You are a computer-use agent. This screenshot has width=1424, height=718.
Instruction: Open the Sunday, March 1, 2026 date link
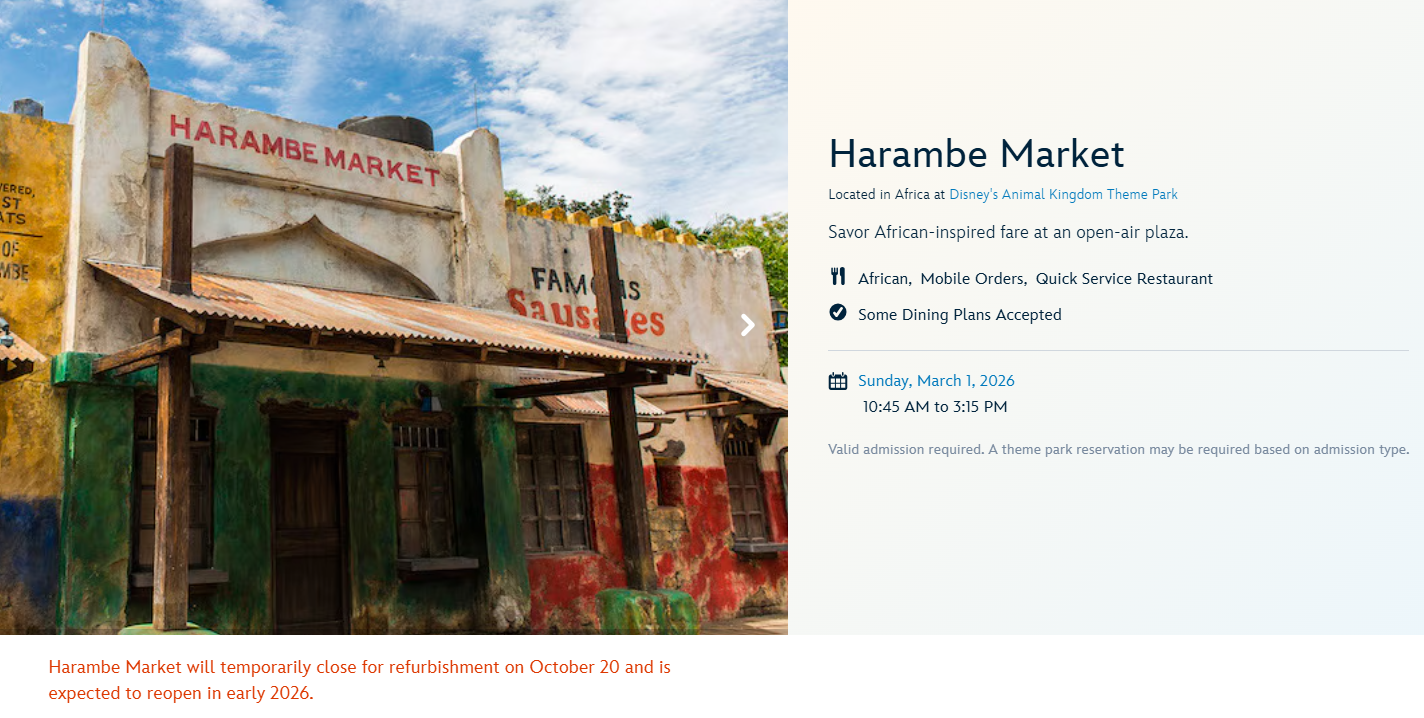936,381
